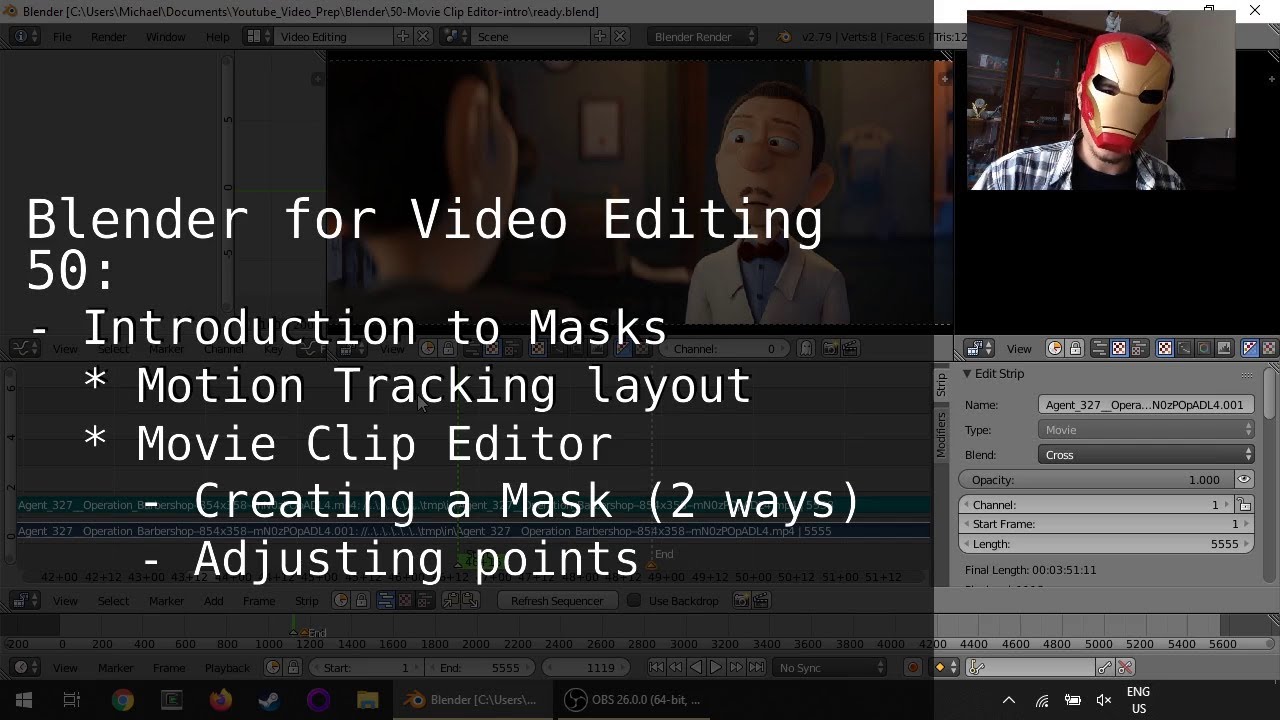The width and height of the screenshot is (1280, 720).
Task: Add a new scene
Action: [600, 37]
